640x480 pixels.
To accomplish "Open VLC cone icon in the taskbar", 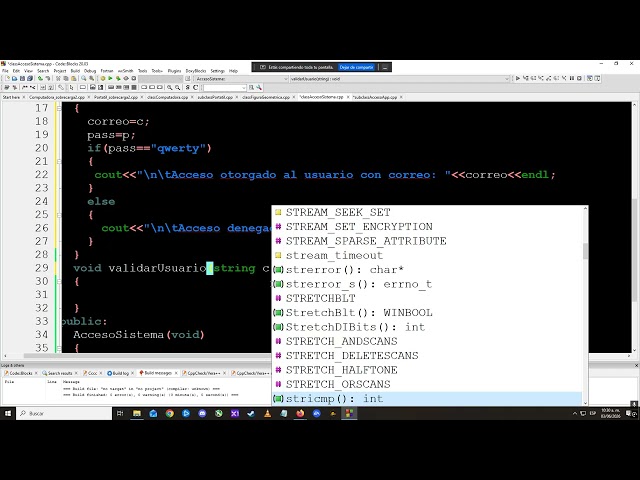I will (267, 413).
